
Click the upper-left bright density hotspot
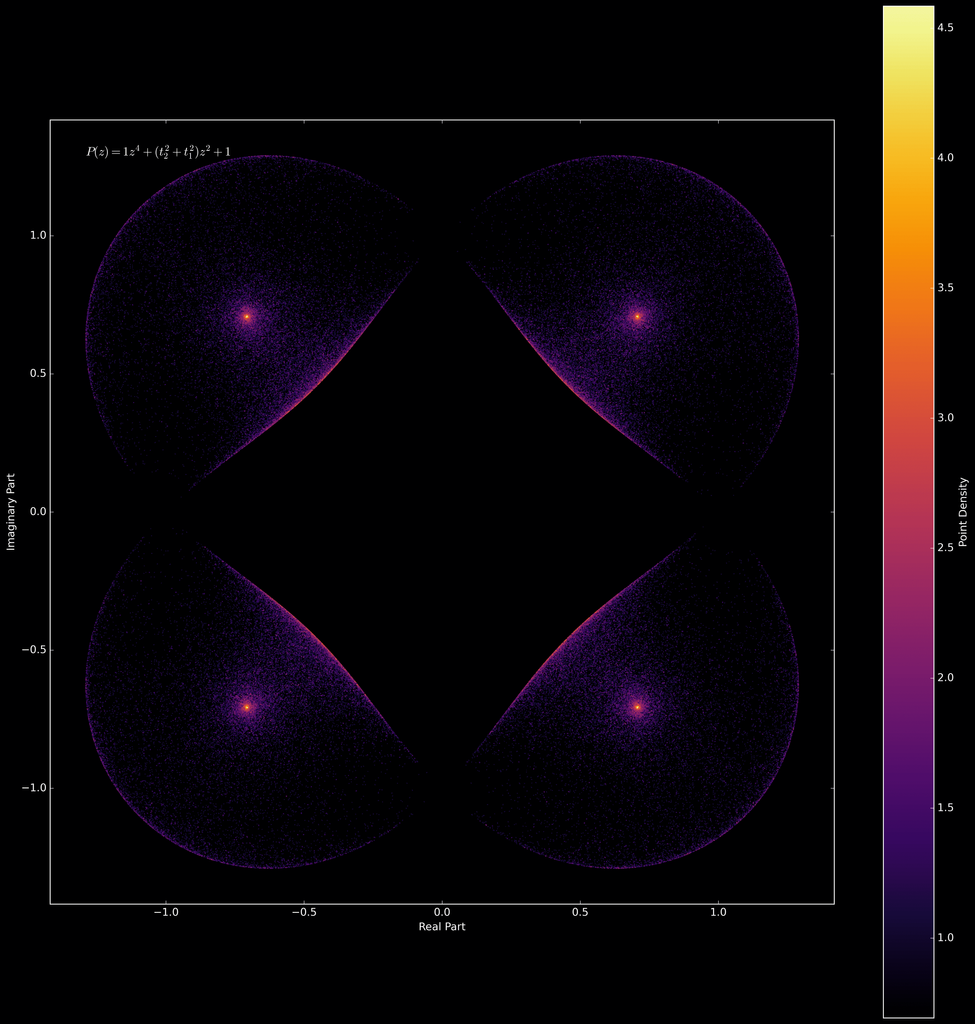(x=247, y=317)
